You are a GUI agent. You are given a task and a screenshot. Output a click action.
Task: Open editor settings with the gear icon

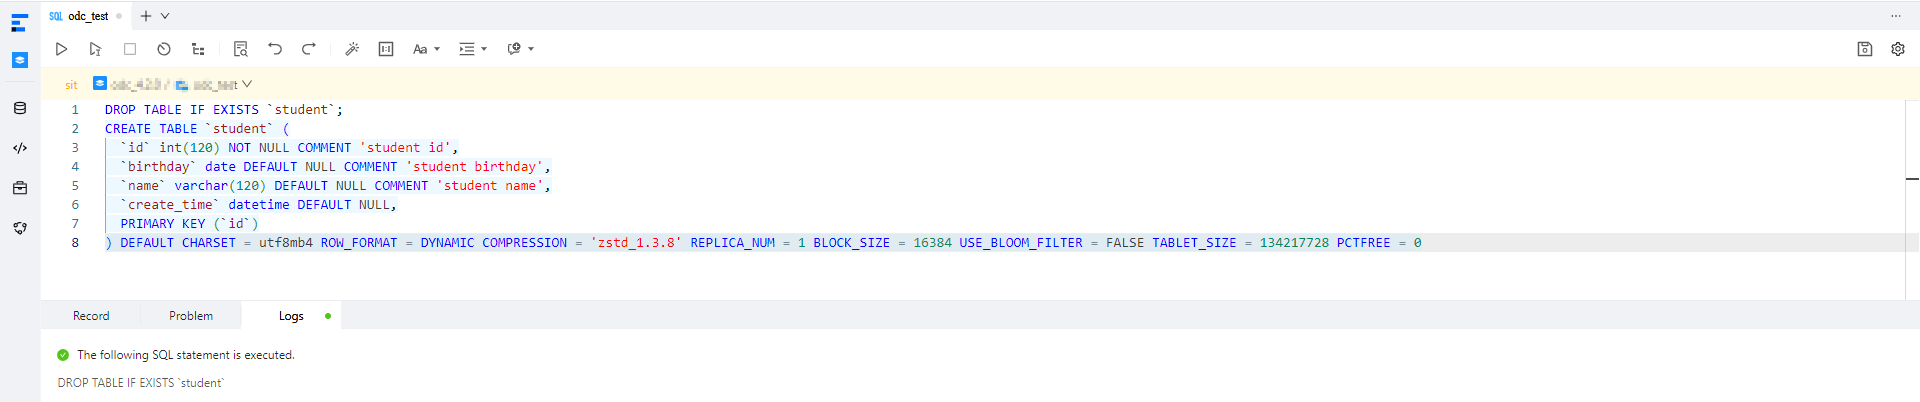coord(1897,49)
